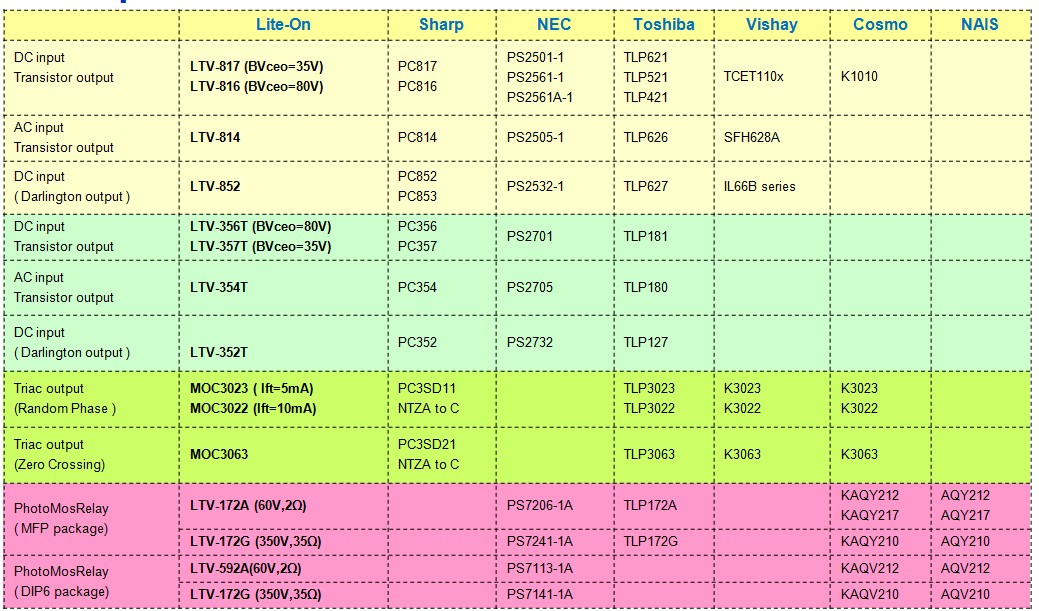Select the MOC3063 part

click(219, 455)
